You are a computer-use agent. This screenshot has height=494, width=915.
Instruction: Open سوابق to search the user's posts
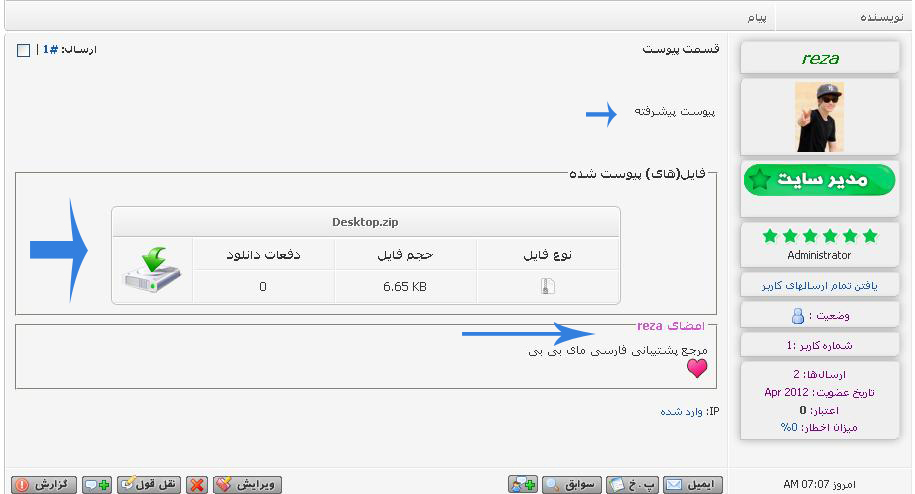[571, 485]
